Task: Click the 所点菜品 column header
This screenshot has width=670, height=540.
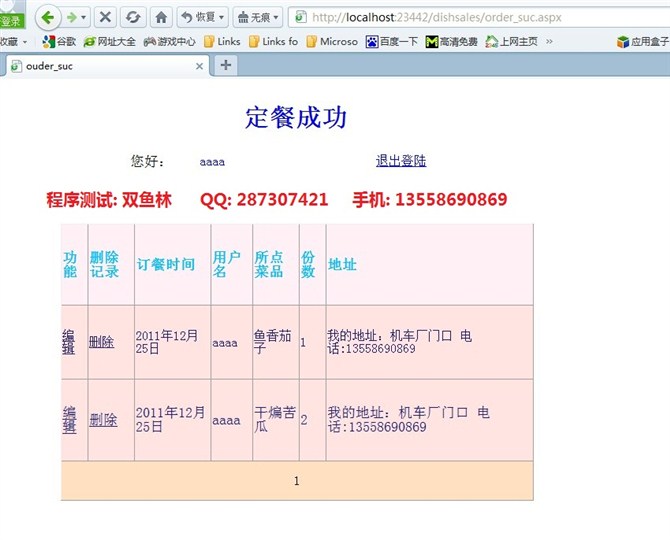Action: pos(268,264)
